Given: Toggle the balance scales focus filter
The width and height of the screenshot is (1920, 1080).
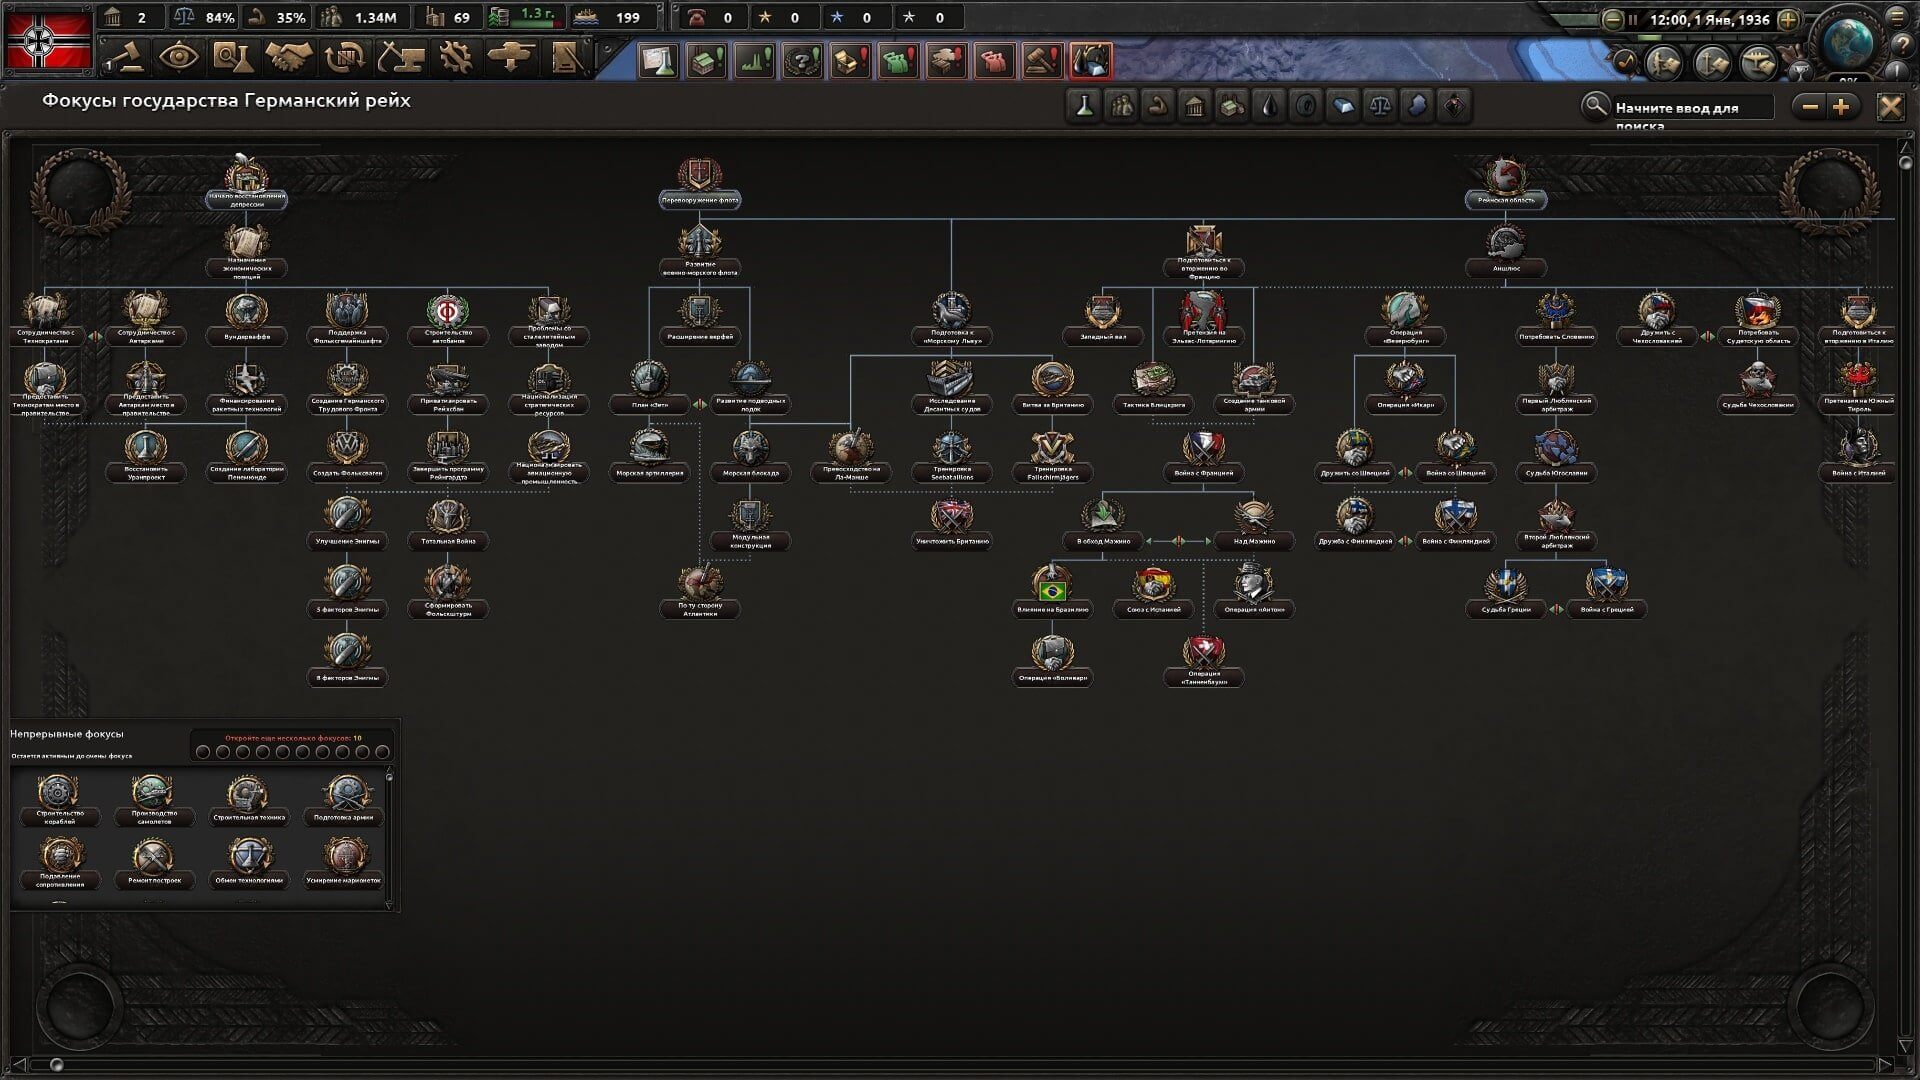Looking at the screenshot, I should [x=1381, y=106].
